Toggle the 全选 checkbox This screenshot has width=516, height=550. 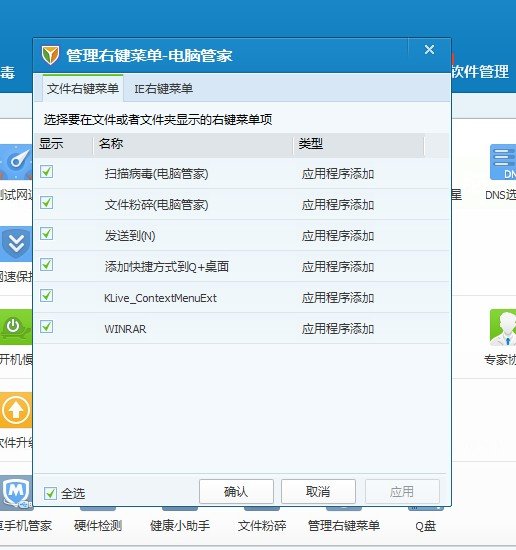tap(50, 494)
